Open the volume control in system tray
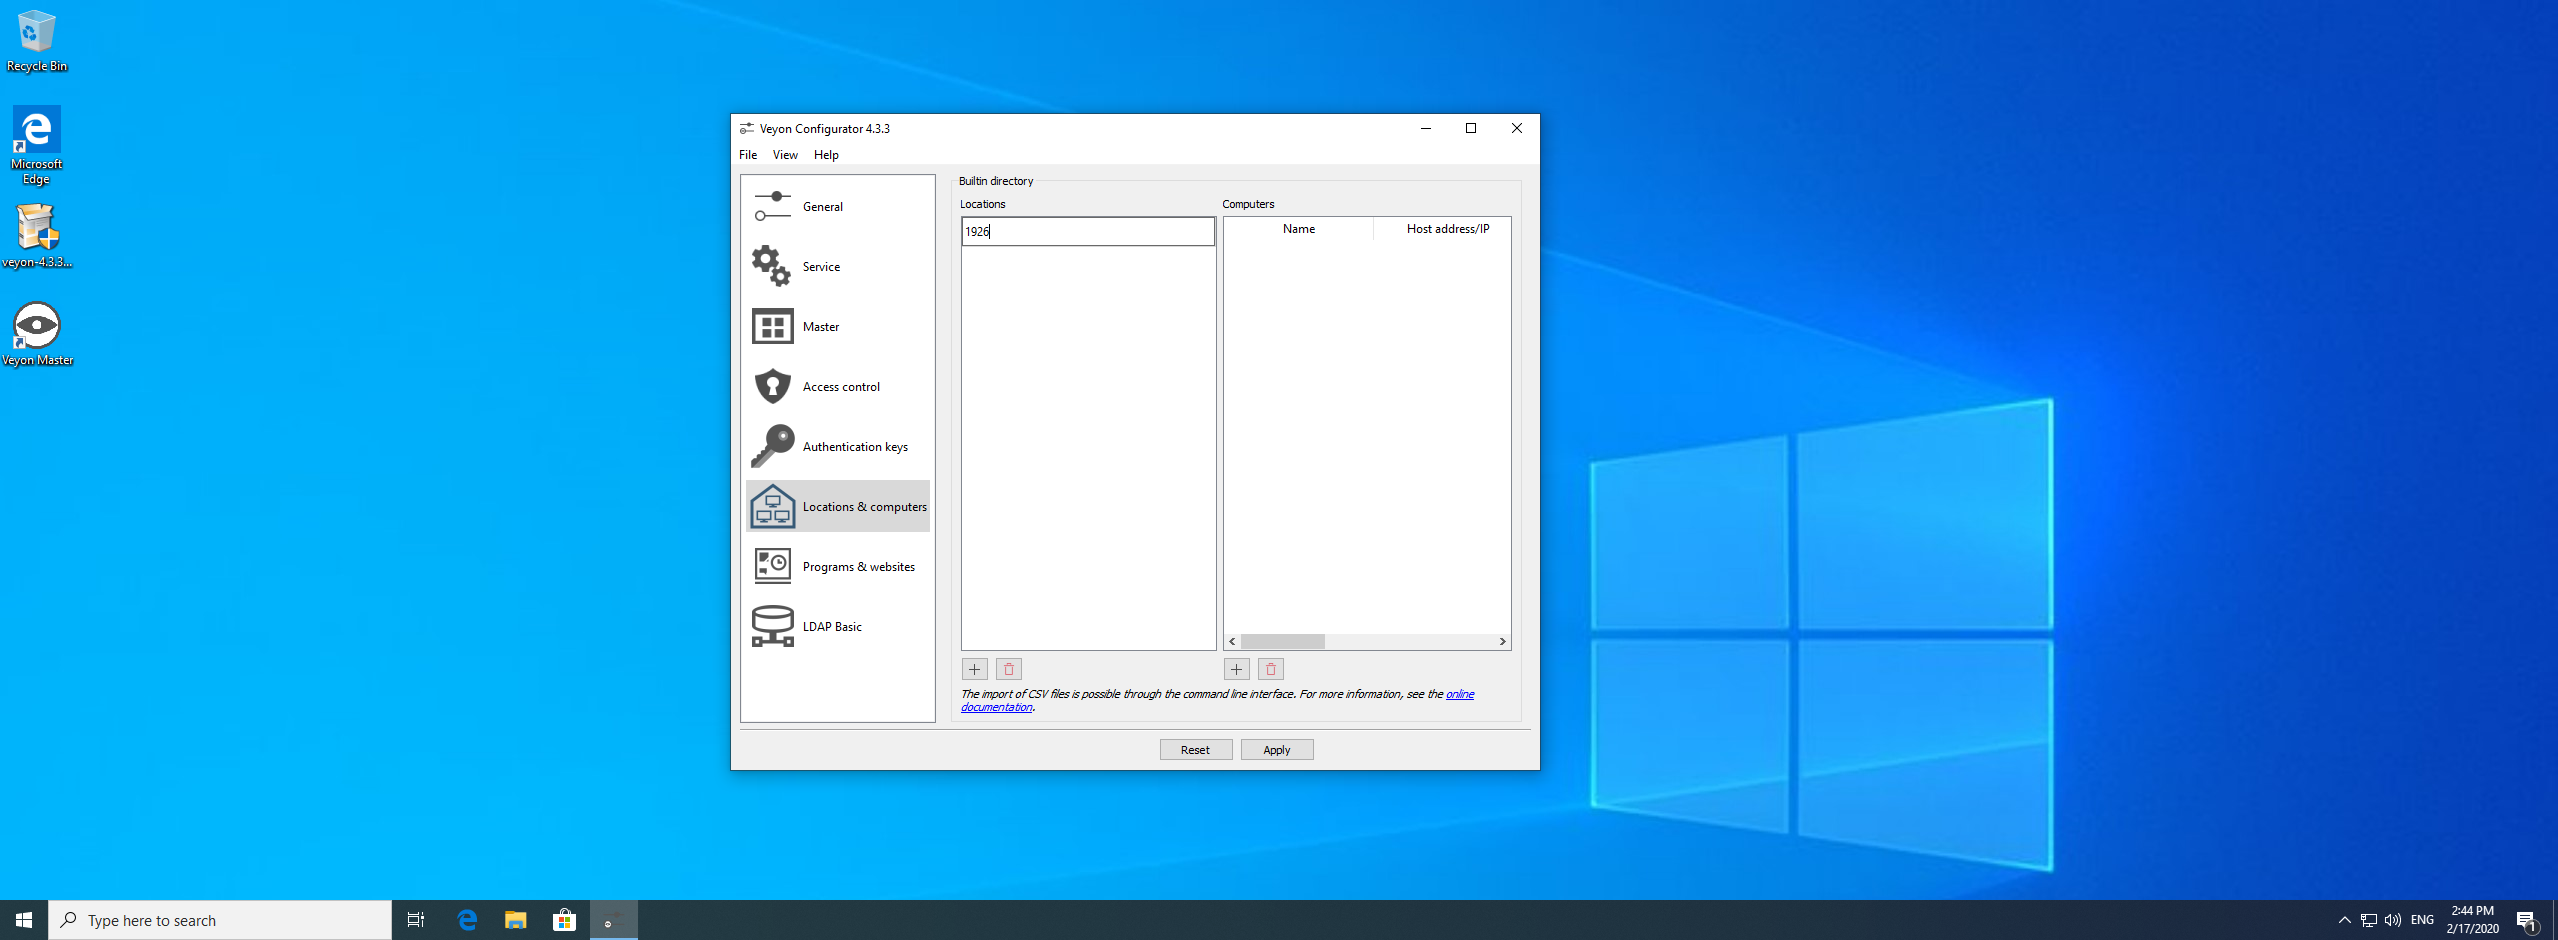 2393,920
